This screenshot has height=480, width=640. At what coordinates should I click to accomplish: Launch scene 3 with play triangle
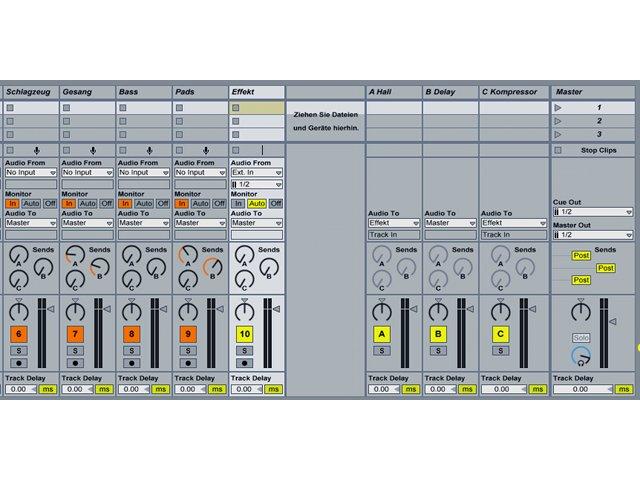(558, 134)
